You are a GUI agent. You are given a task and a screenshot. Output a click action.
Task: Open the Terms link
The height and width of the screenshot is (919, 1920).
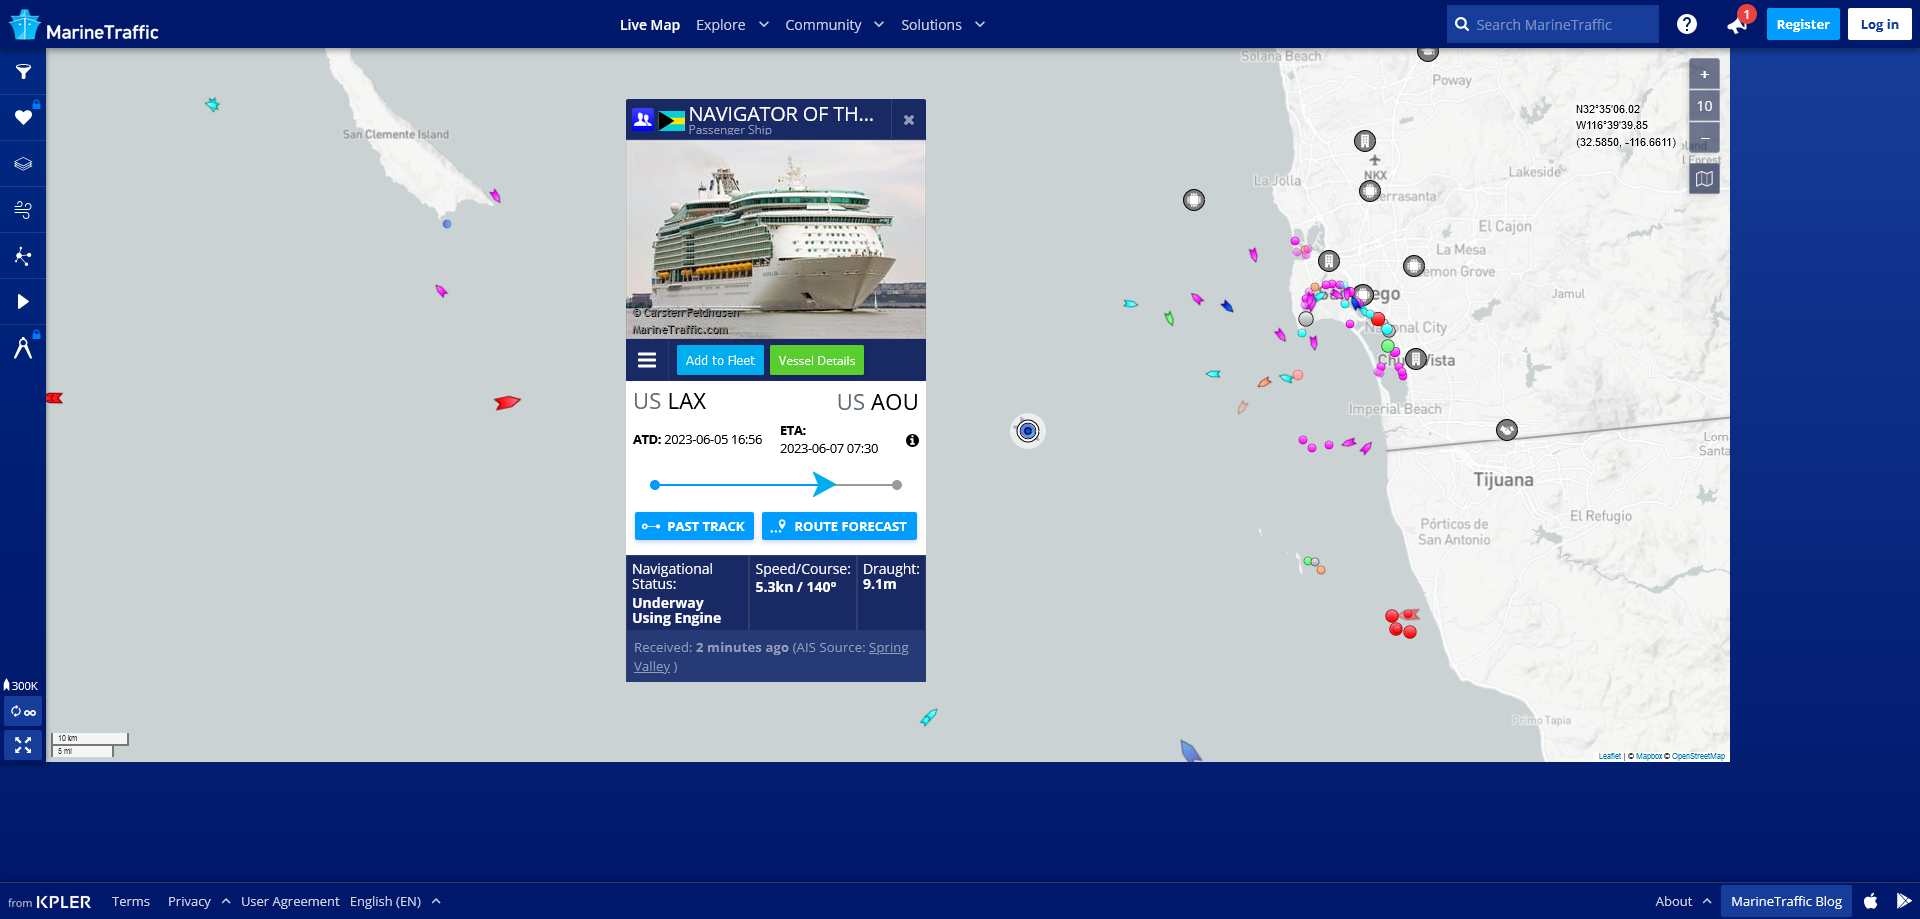[131, 901]
